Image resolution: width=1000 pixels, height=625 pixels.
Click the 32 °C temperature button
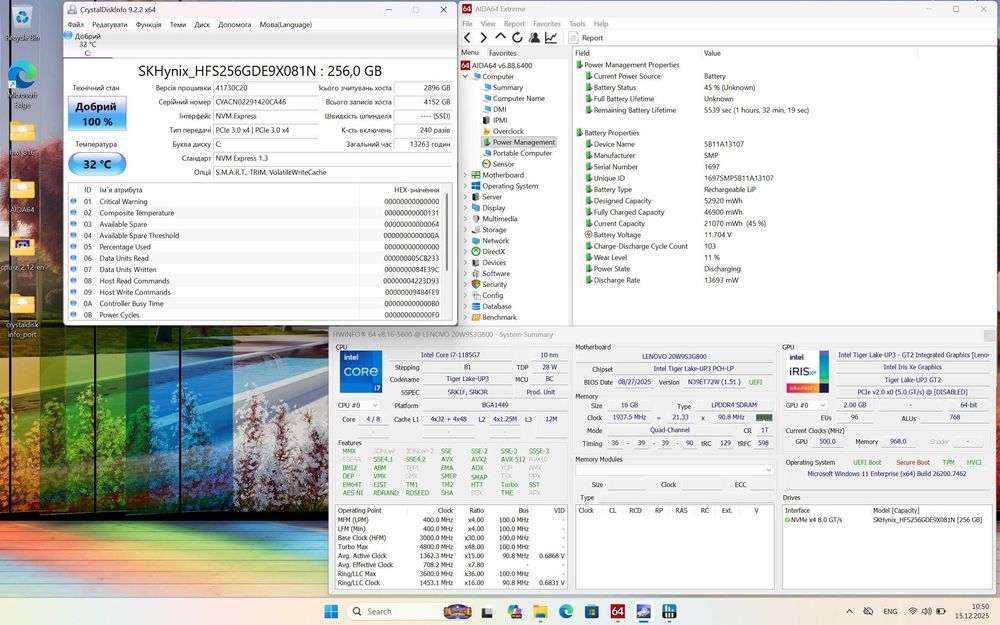tap(97, 164)
